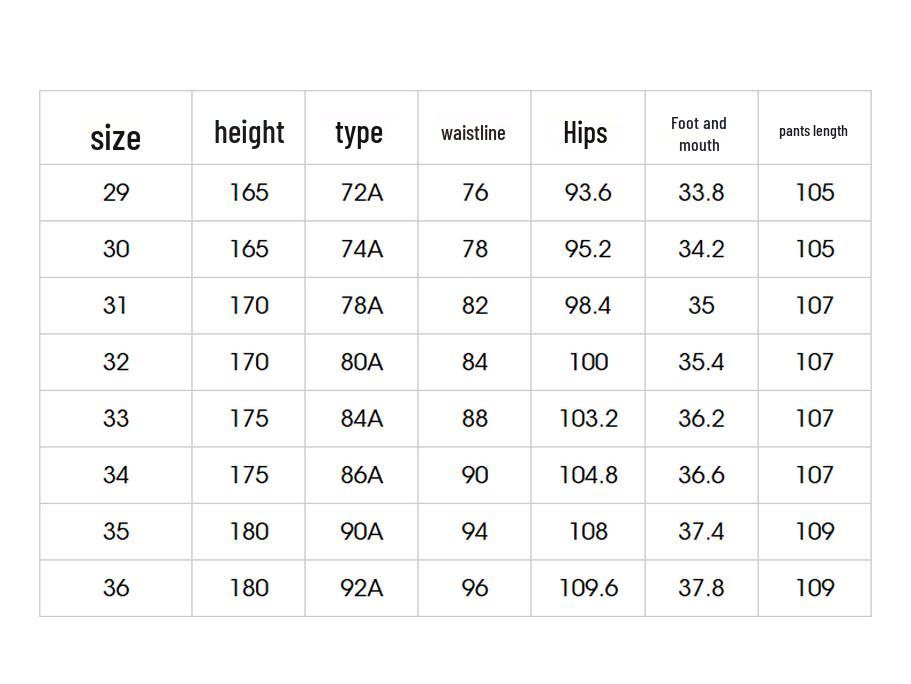
Task: Select the "waistline" column header
Action: pos(473,133)
